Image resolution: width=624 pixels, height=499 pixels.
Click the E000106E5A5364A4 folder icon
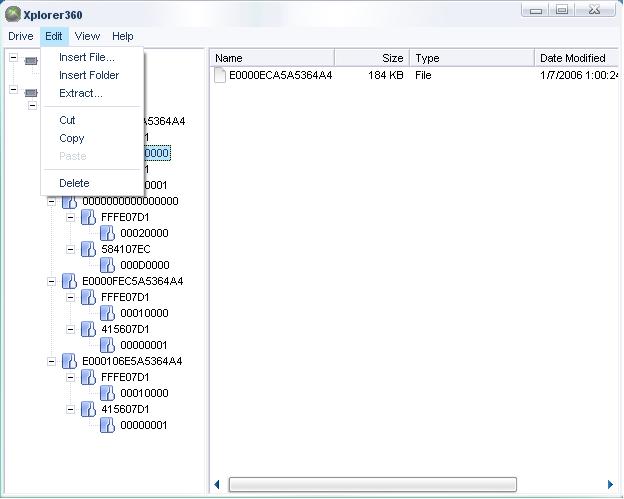pos(69,361)
